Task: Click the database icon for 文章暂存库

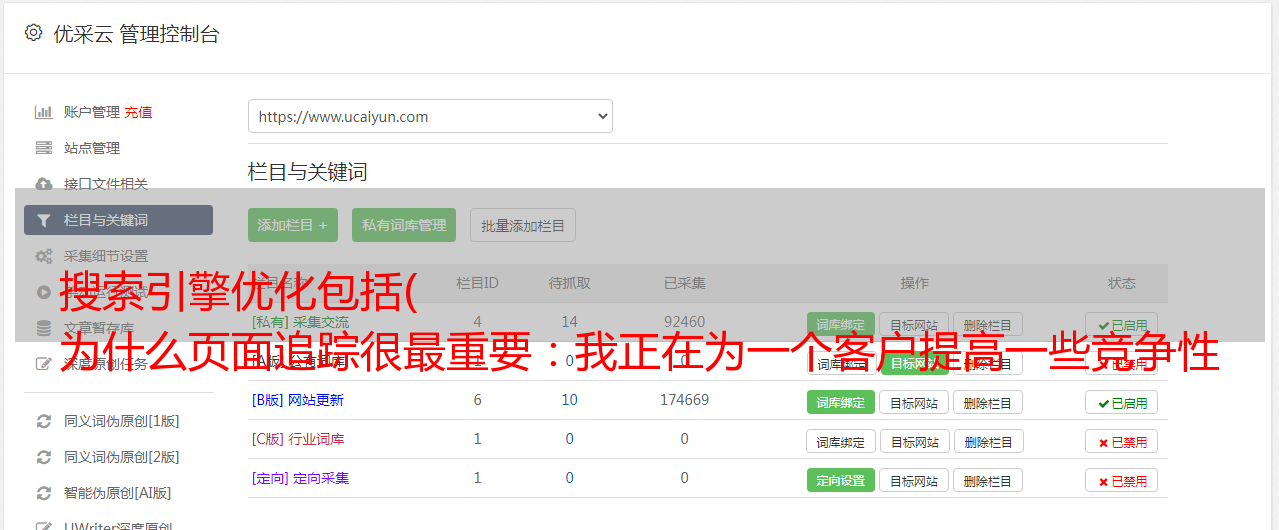Action: pos(43,328)
